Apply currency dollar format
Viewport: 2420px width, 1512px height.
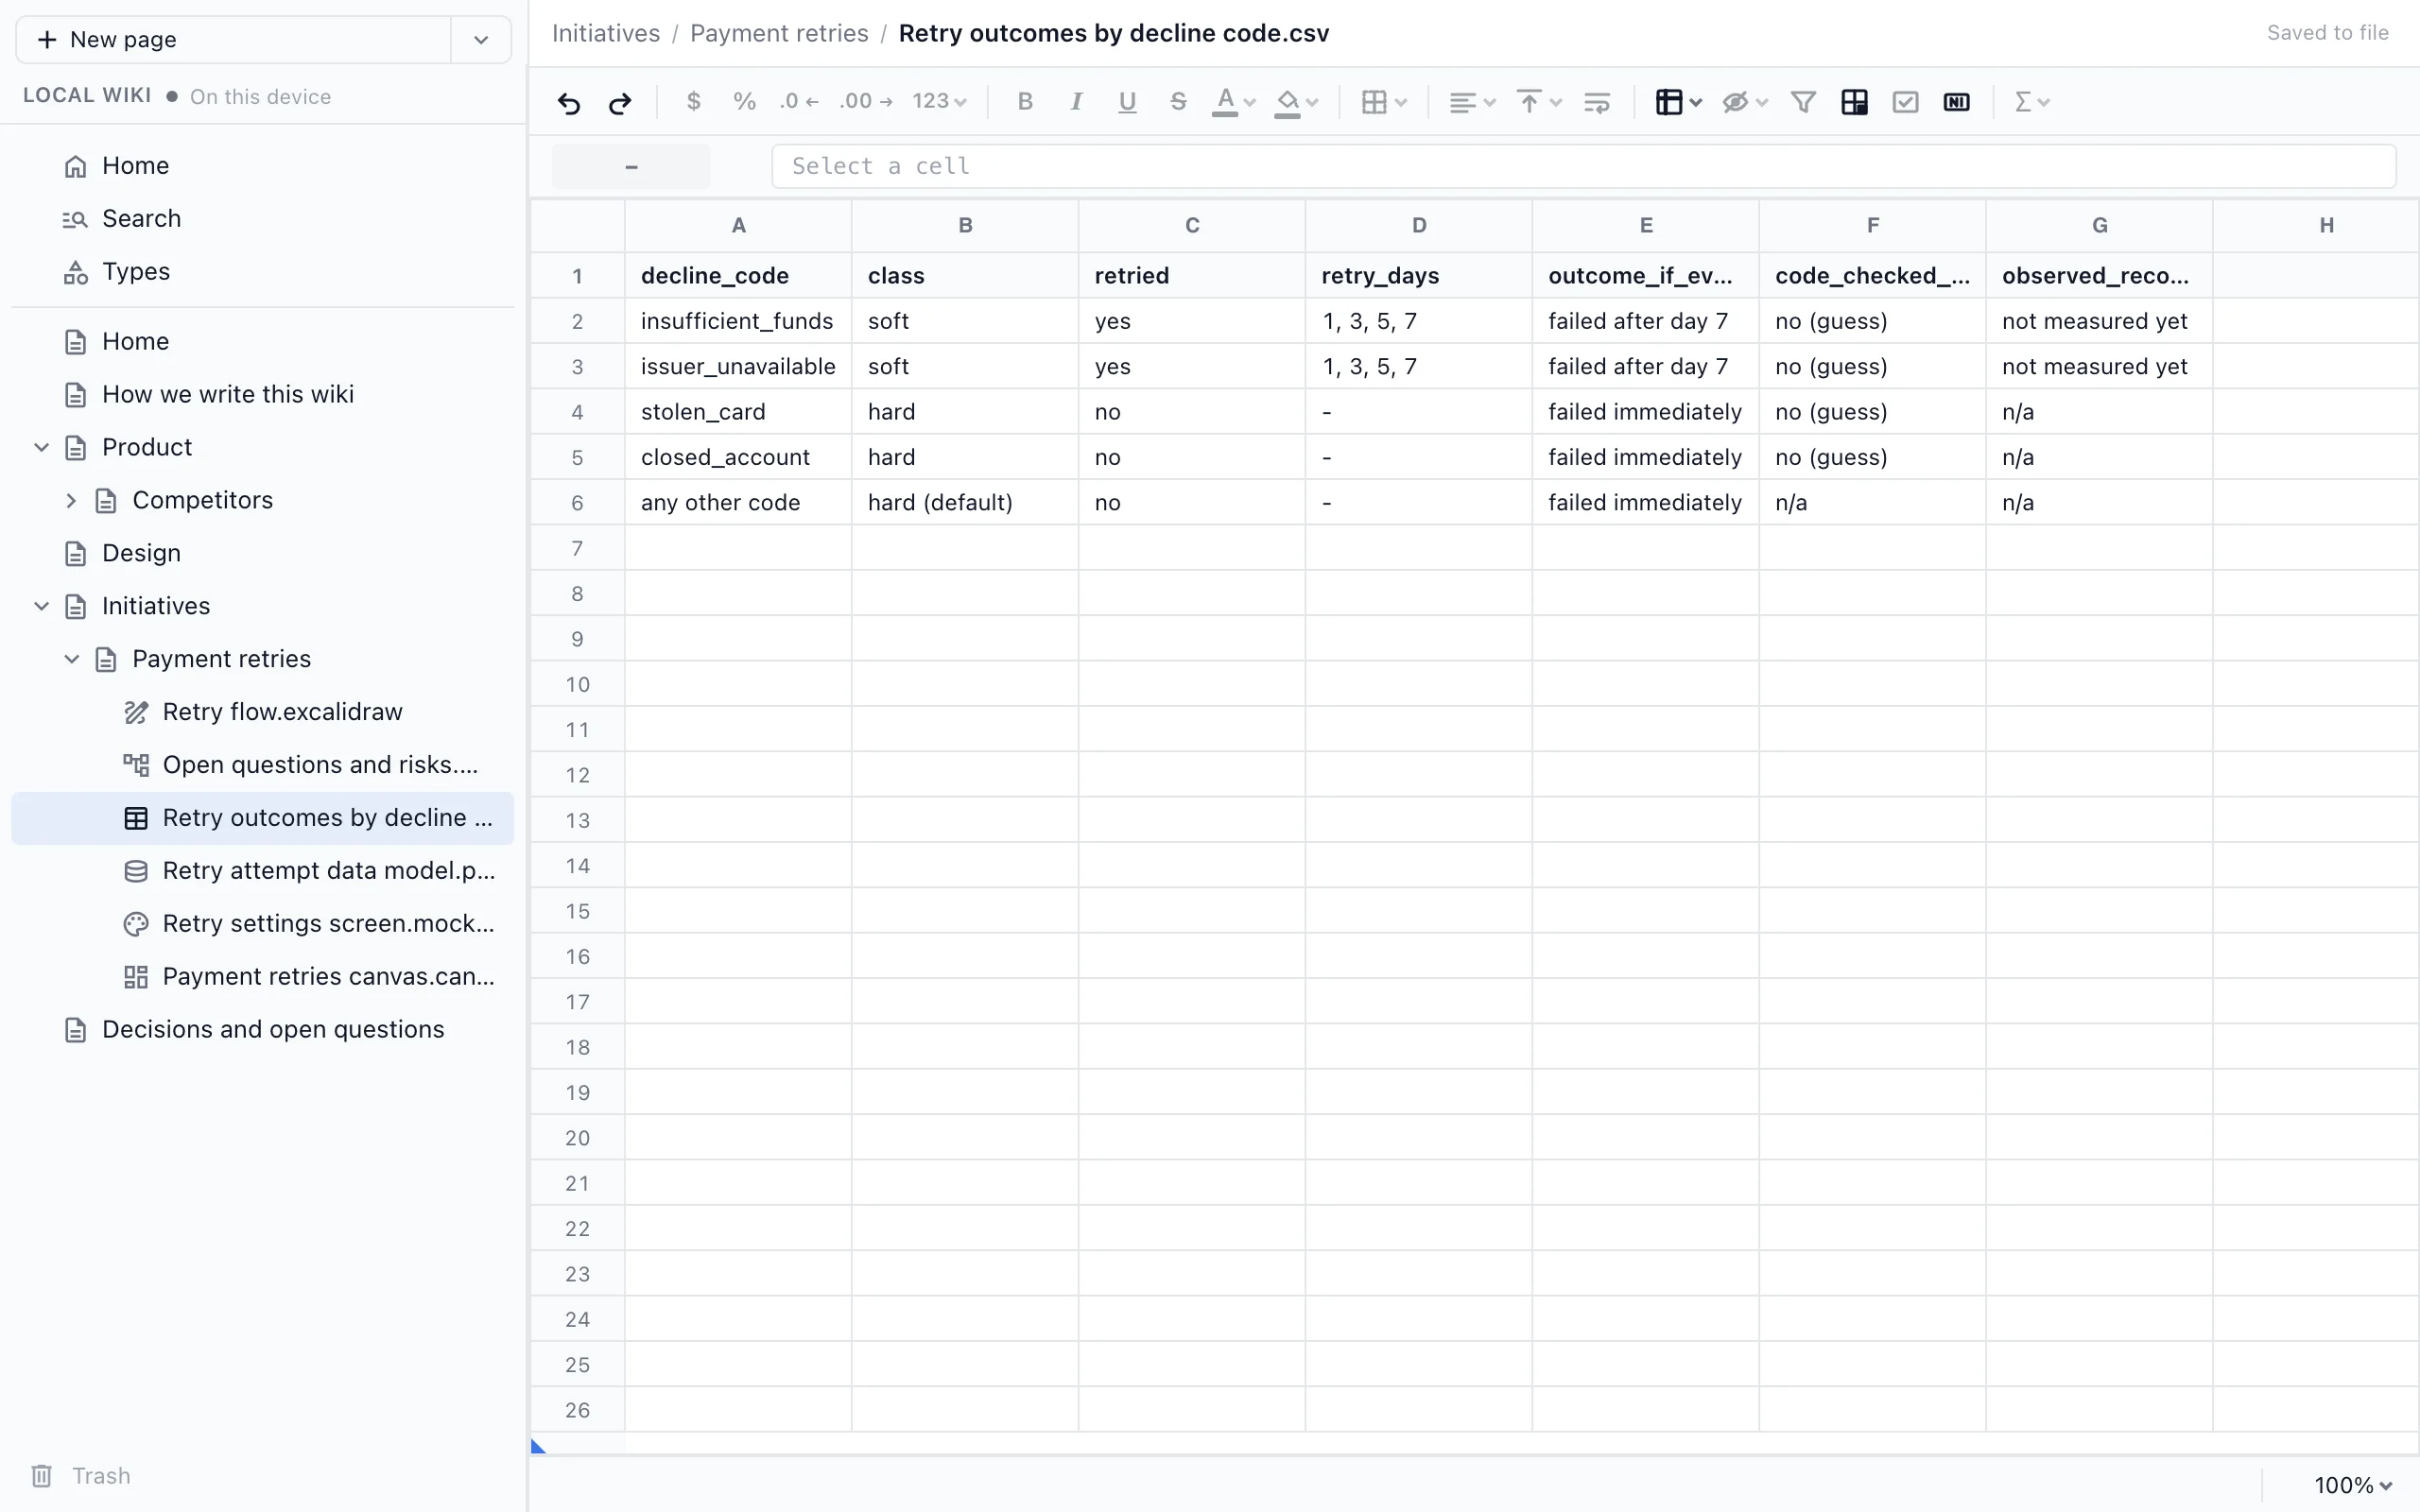pos(693,102)
